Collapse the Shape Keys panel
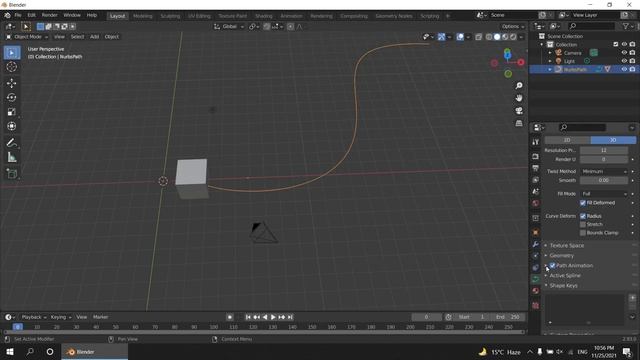Image resolution: width=640 pixels, height=360 pixels. click(563, 285)
